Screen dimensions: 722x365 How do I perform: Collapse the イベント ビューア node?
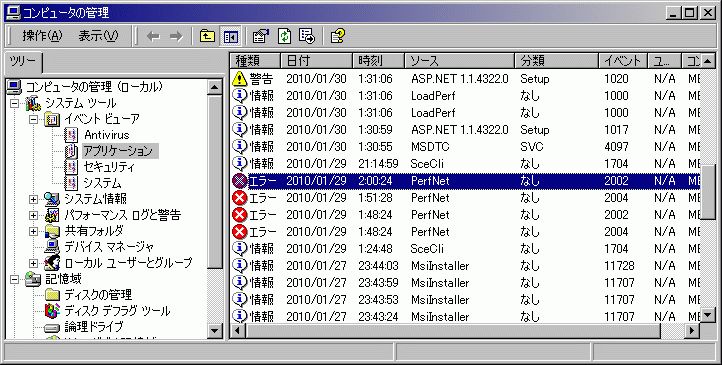33,119
